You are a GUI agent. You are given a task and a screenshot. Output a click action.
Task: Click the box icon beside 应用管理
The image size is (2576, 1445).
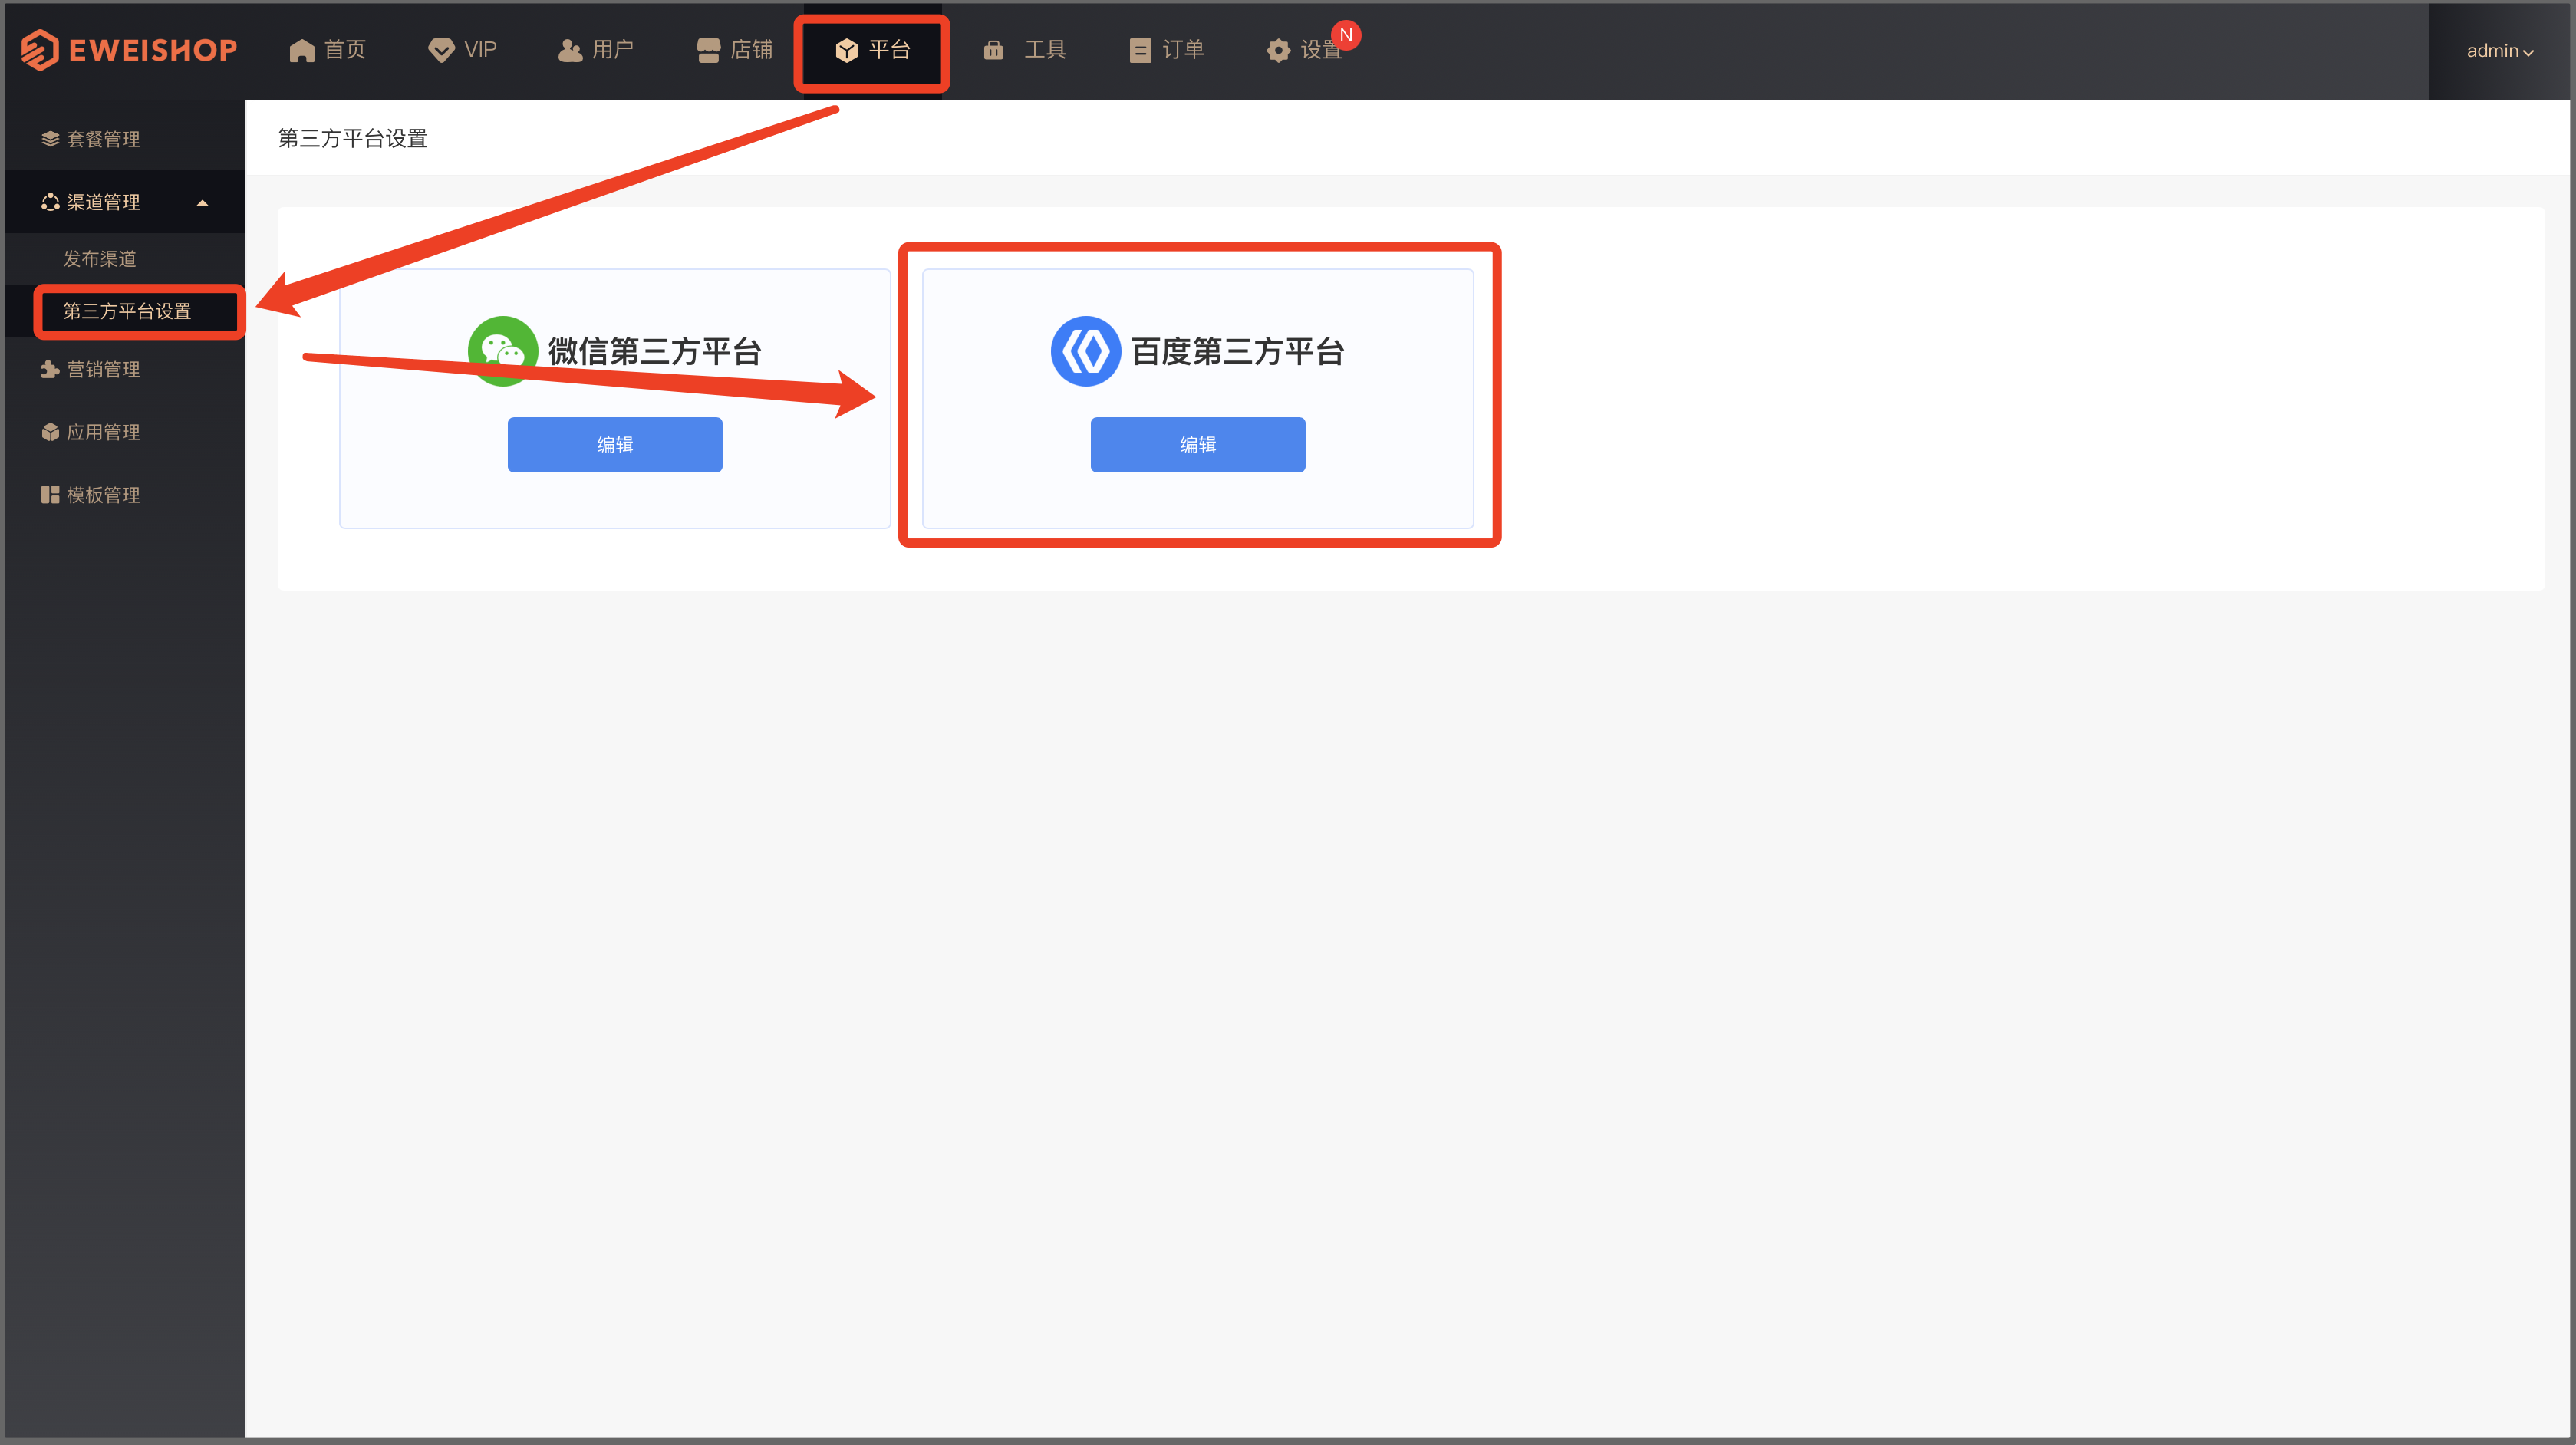point(50,432)
